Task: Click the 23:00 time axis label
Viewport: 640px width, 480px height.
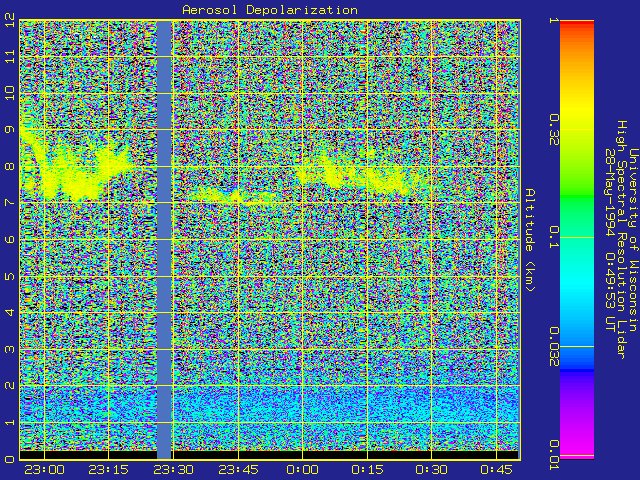Action: point(44,469)
